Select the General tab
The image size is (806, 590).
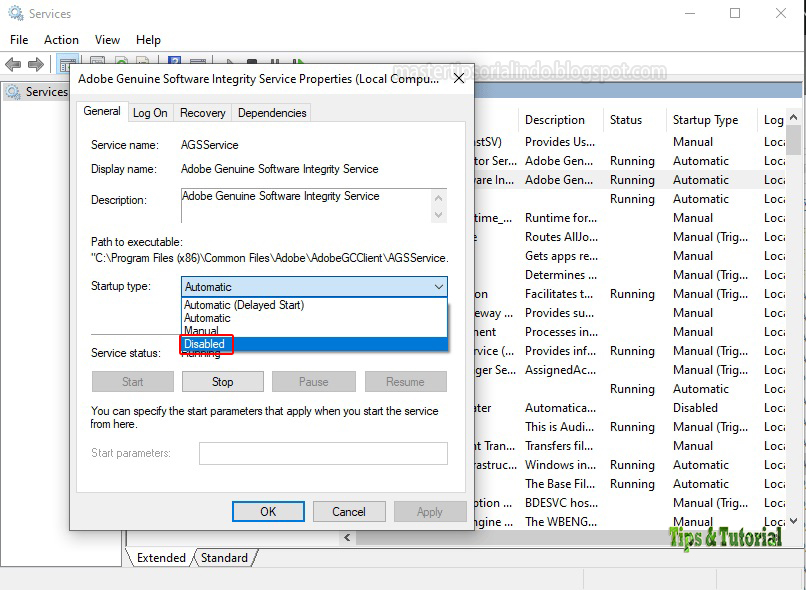(102, 111)
